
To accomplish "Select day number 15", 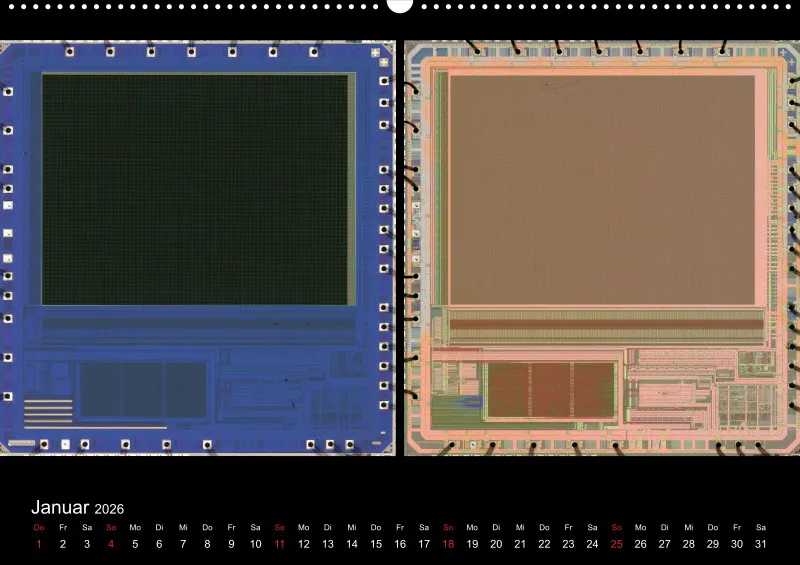I will click(376, 544).
